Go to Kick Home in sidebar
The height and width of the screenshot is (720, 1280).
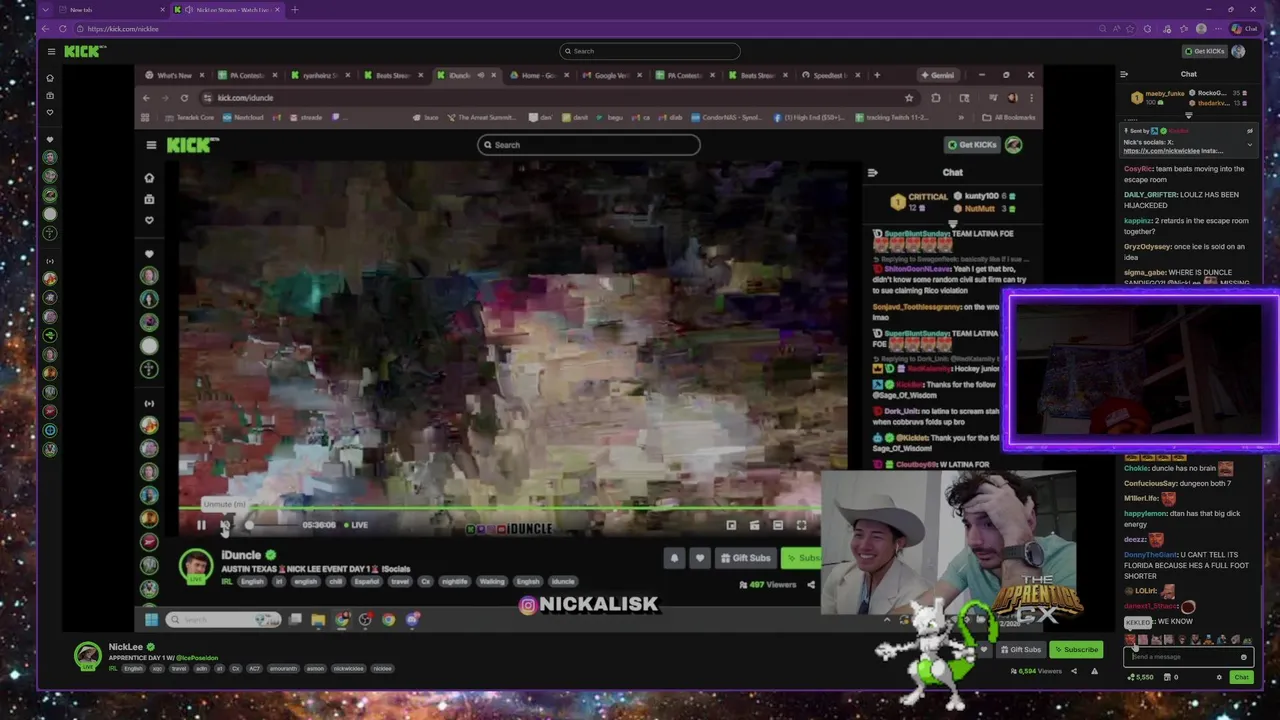pos(50,78)
